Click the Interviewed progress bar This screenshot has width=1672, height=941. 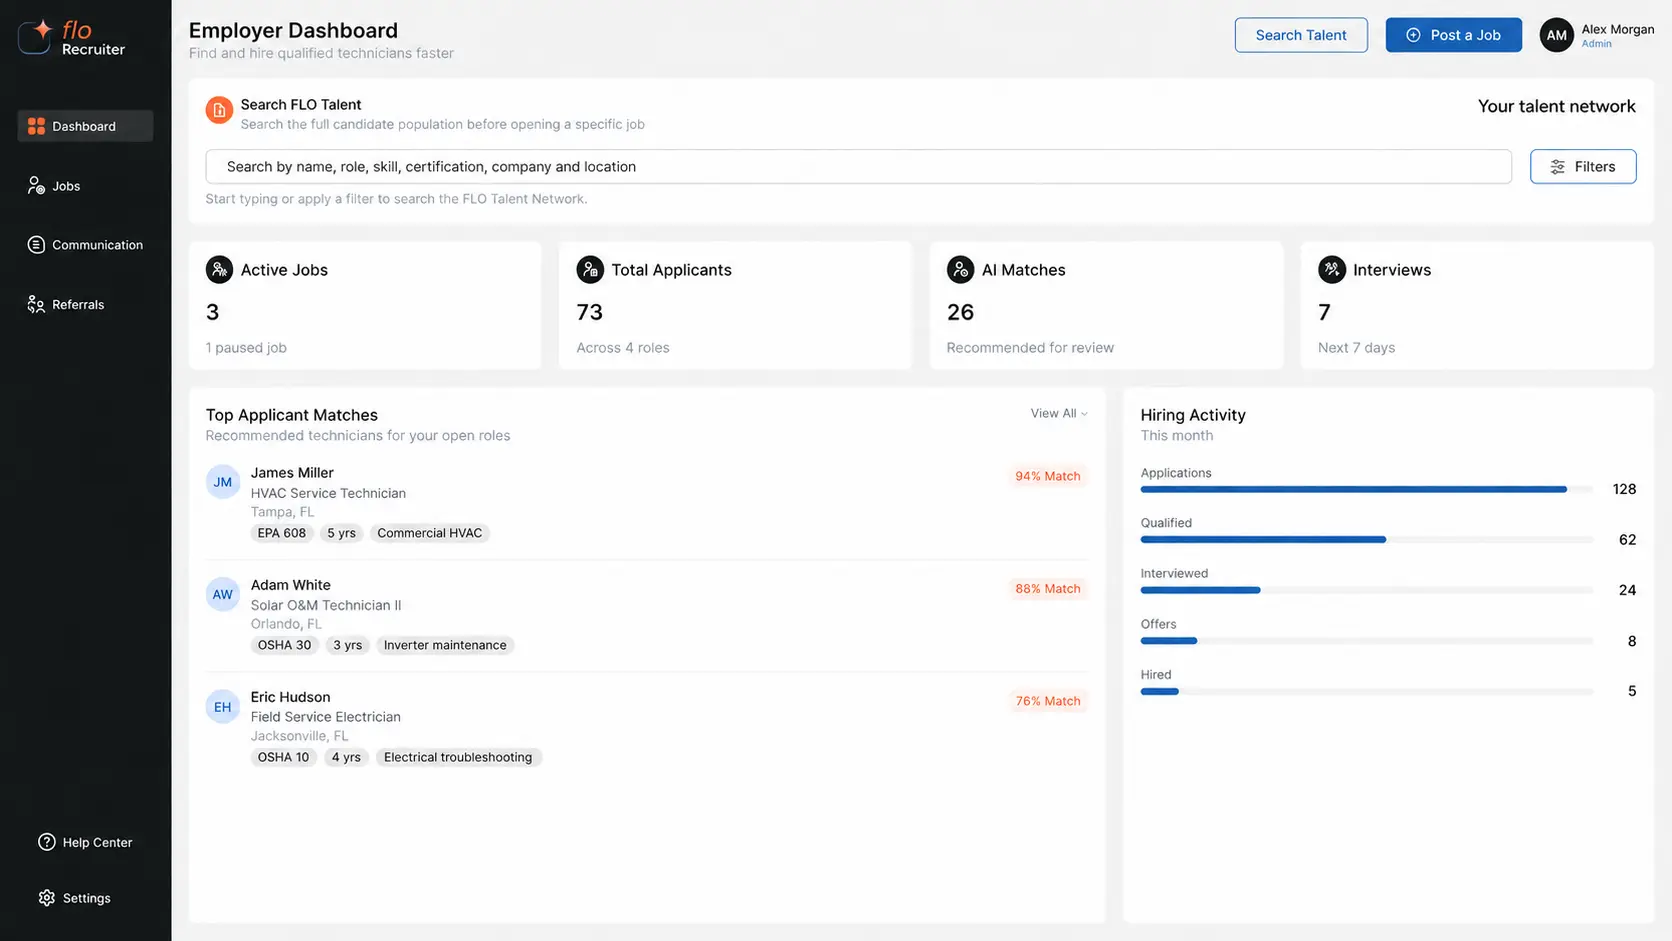coord(1366,590)
